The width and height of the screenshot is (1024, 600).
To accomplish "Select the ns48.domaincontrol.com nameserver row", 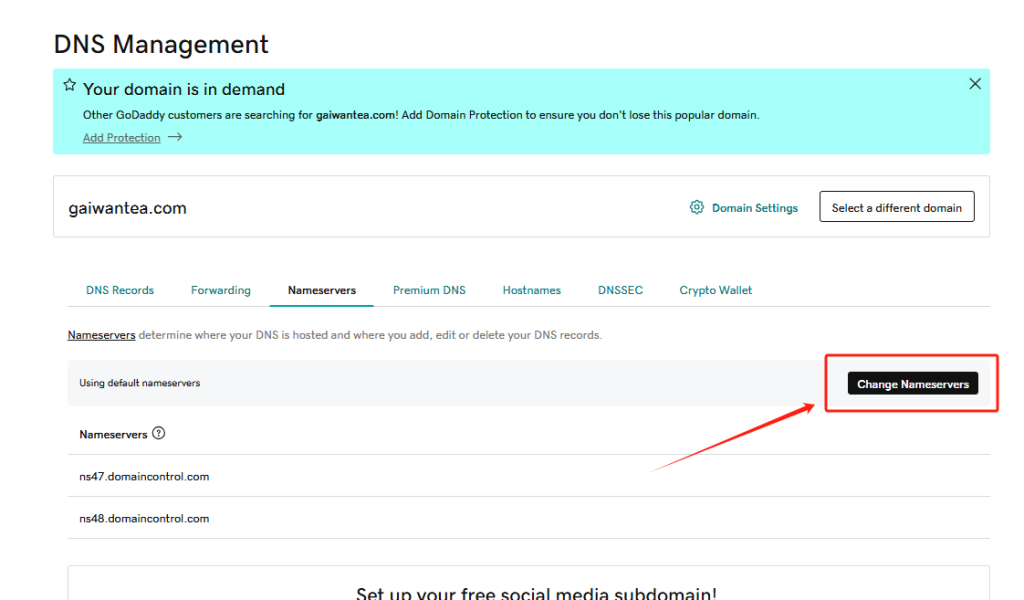I will [144, 519].
